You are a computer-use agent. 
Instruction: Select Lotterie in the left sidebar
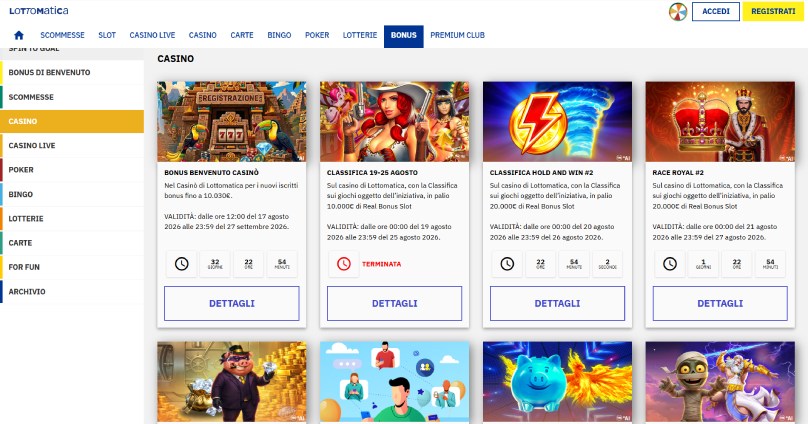click(72, 218)
